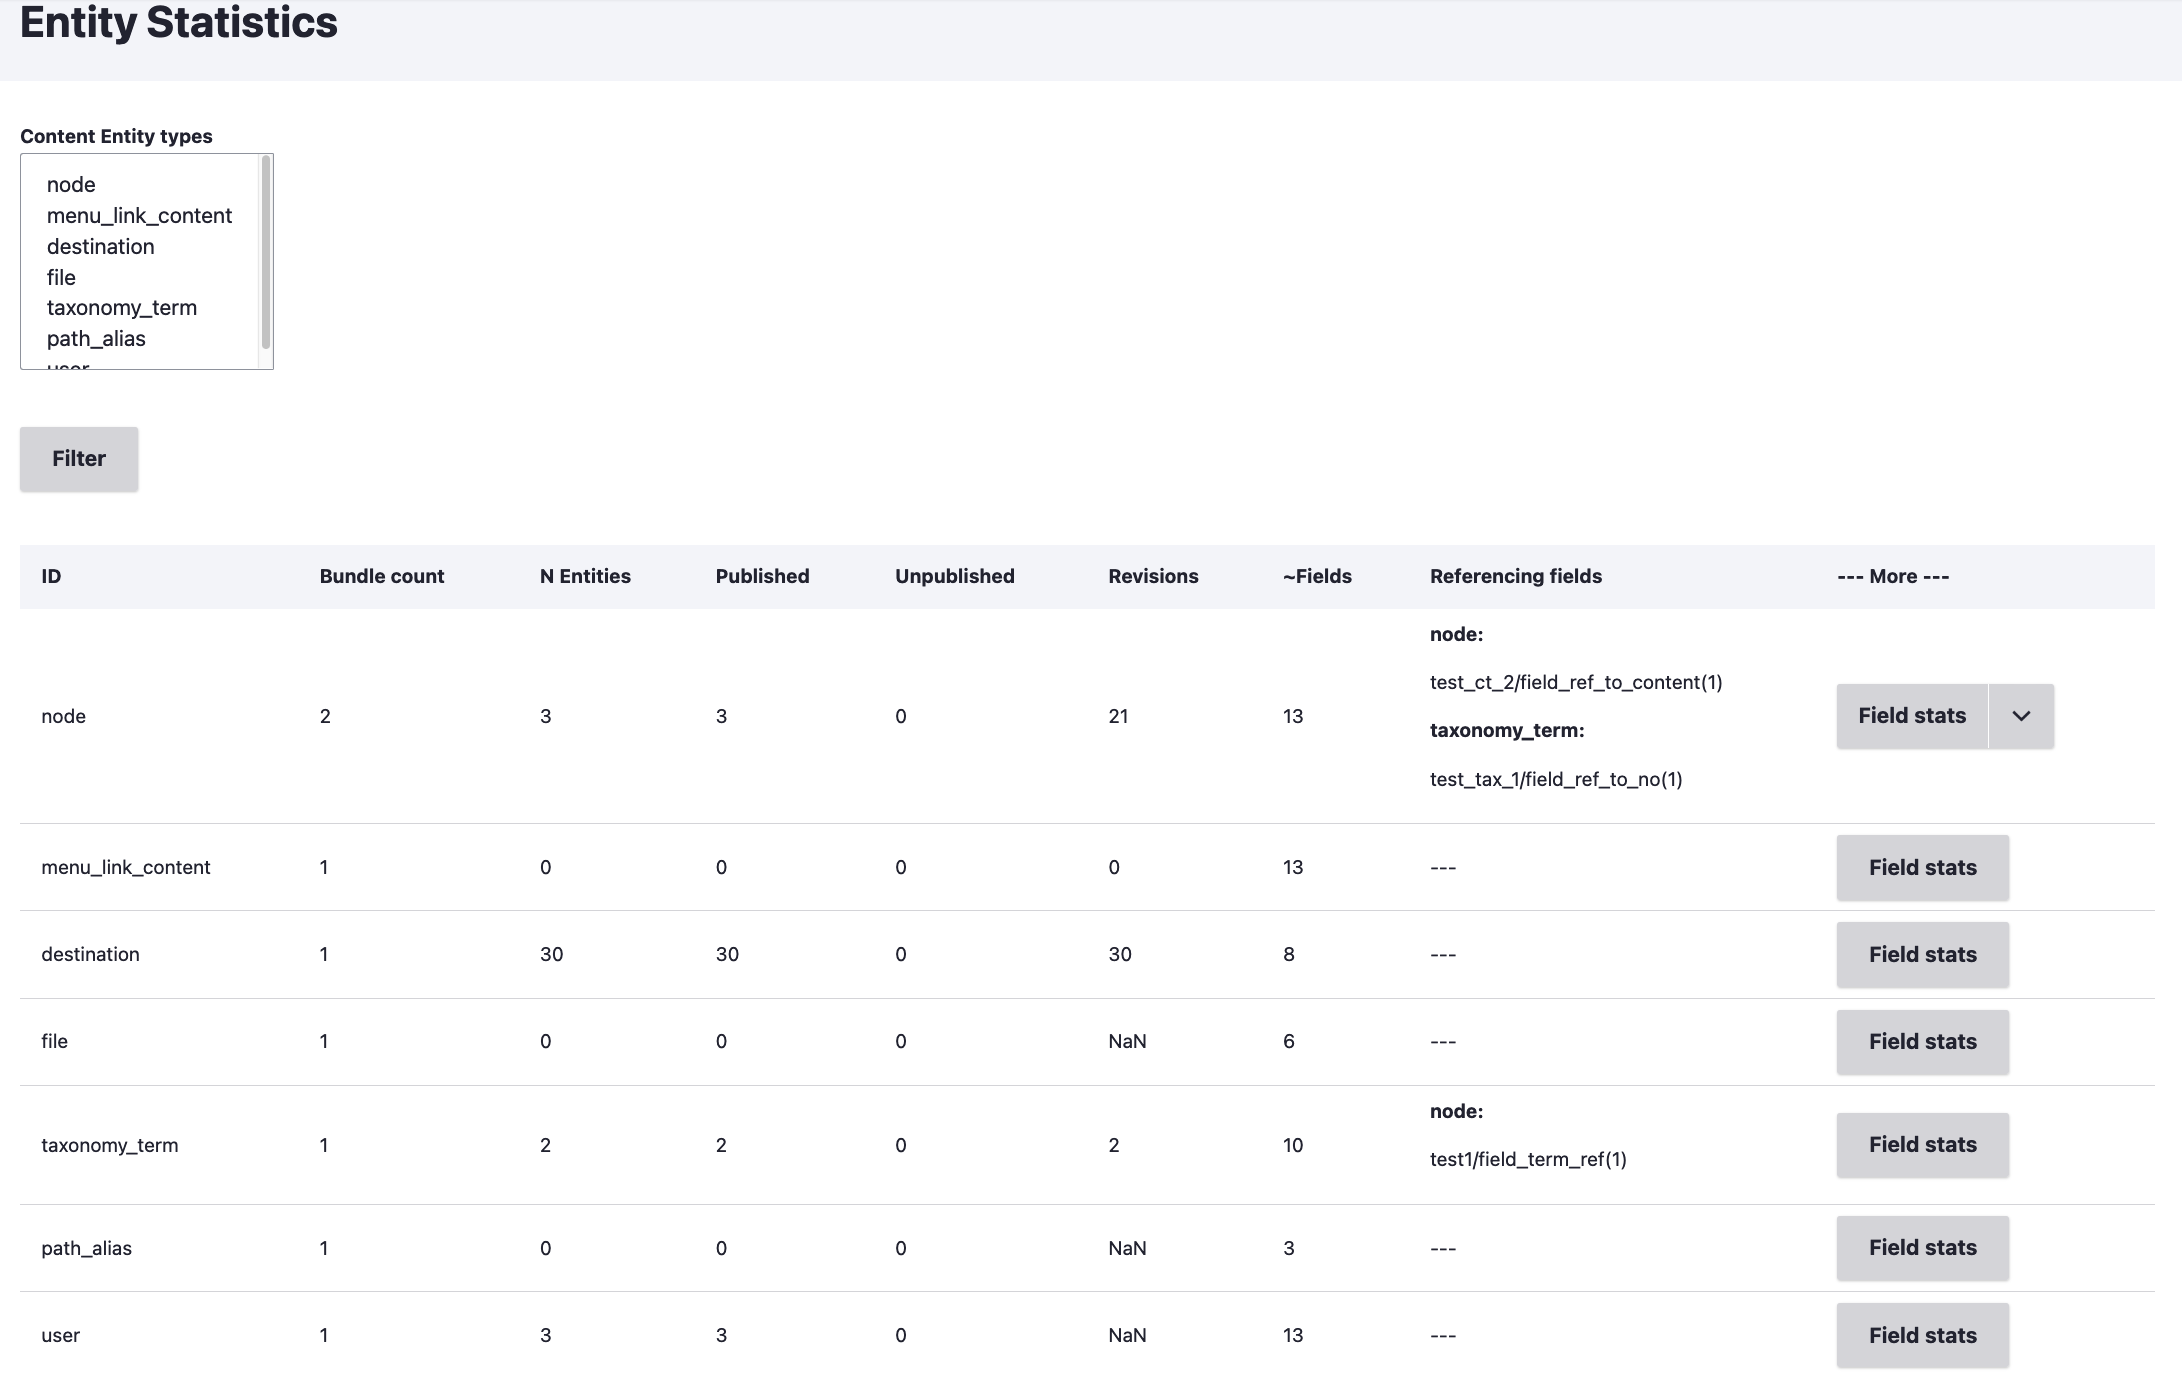This screenshot has width=2182, height=1378.
Task: Click the ID column header
Action: (51, 576)
